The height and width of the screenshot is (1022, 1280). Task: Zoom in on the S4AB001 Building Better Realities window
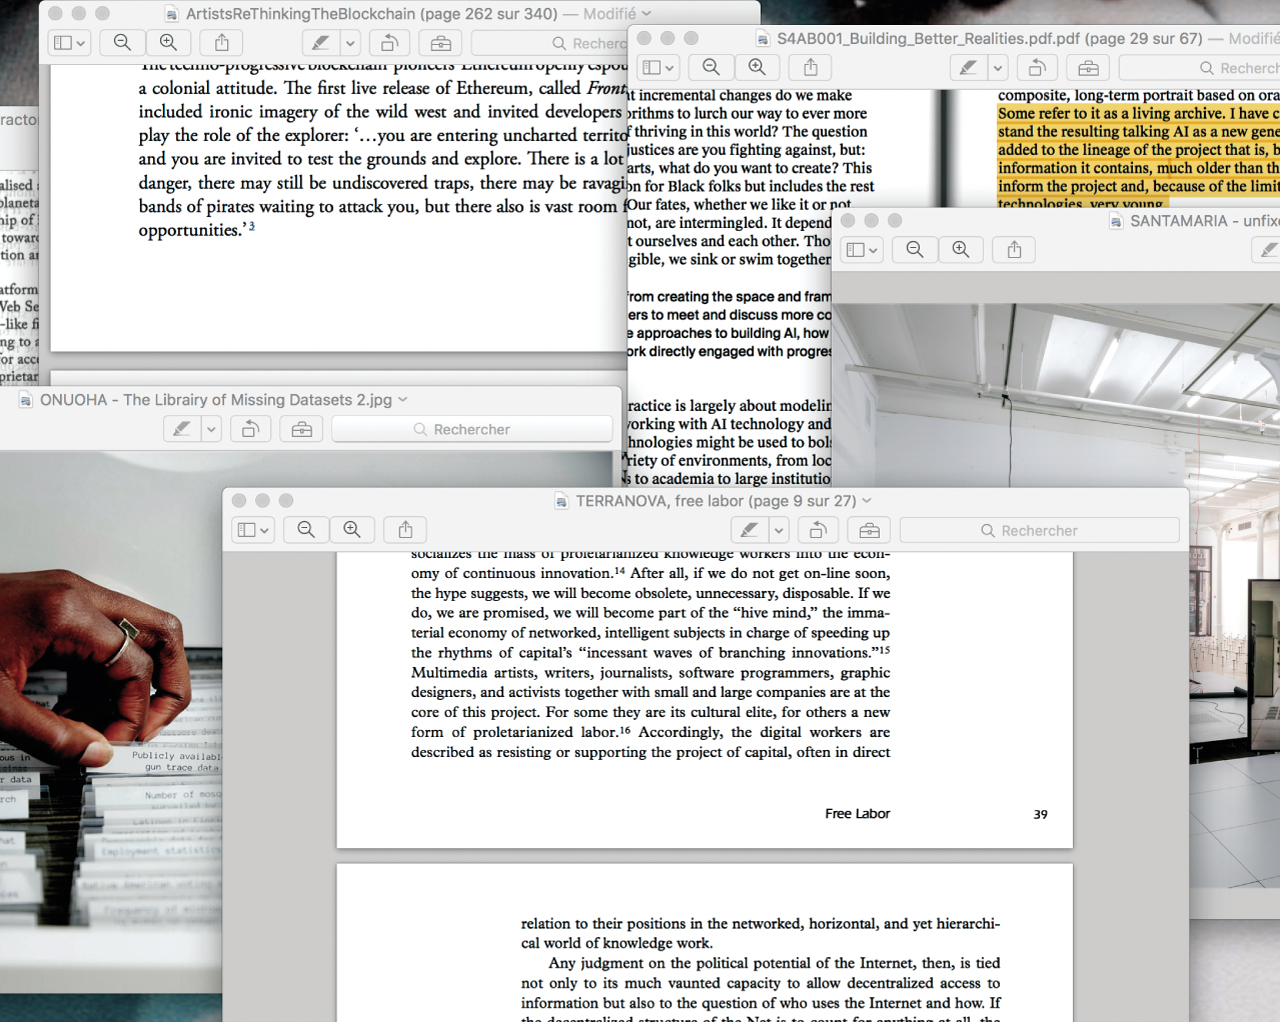pos(757,67)
